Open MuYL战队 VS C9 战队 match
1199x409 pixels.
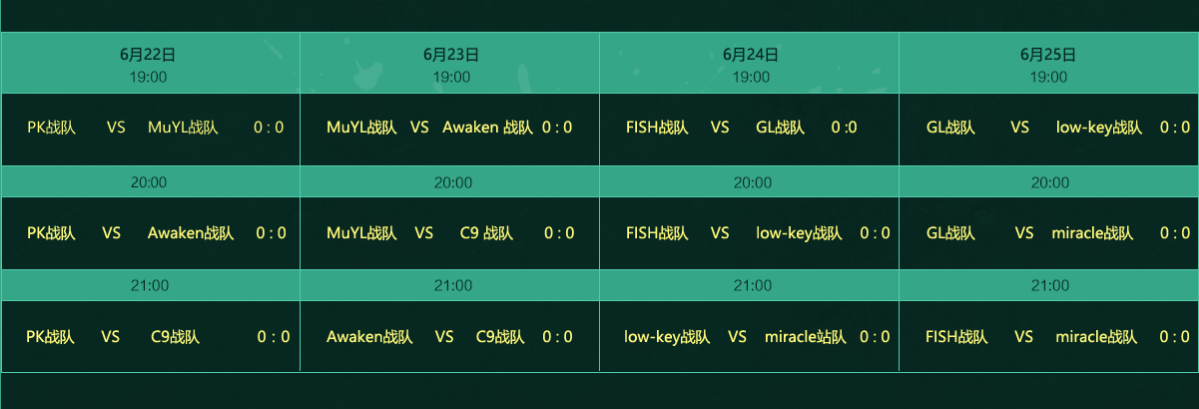450,233
